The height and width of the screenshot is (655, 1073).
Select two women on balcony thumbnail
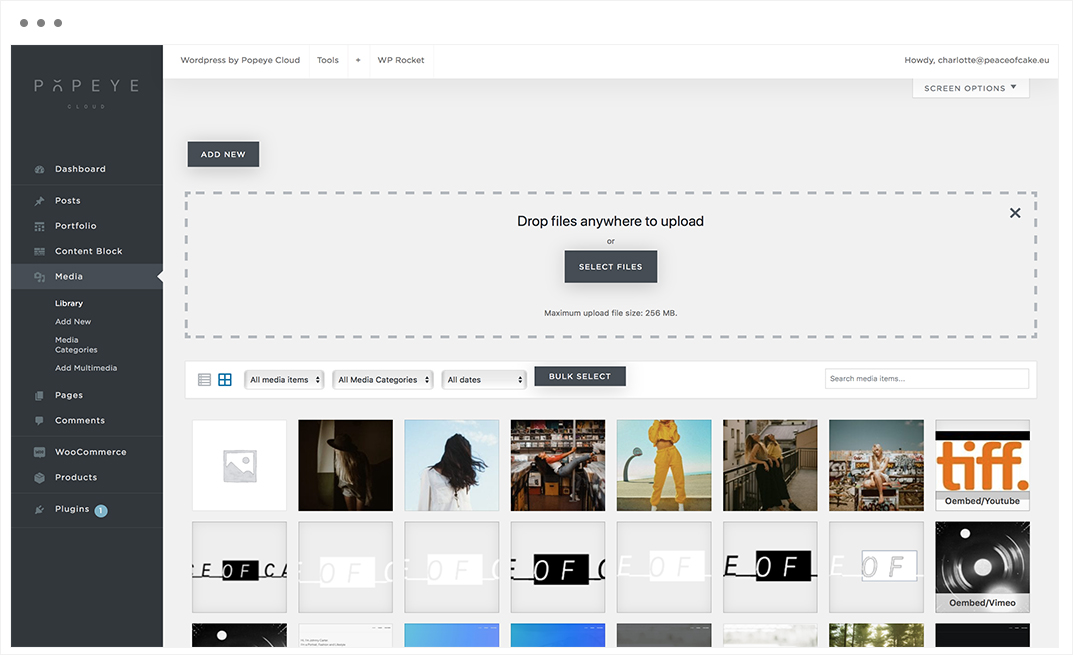point(770,465)
